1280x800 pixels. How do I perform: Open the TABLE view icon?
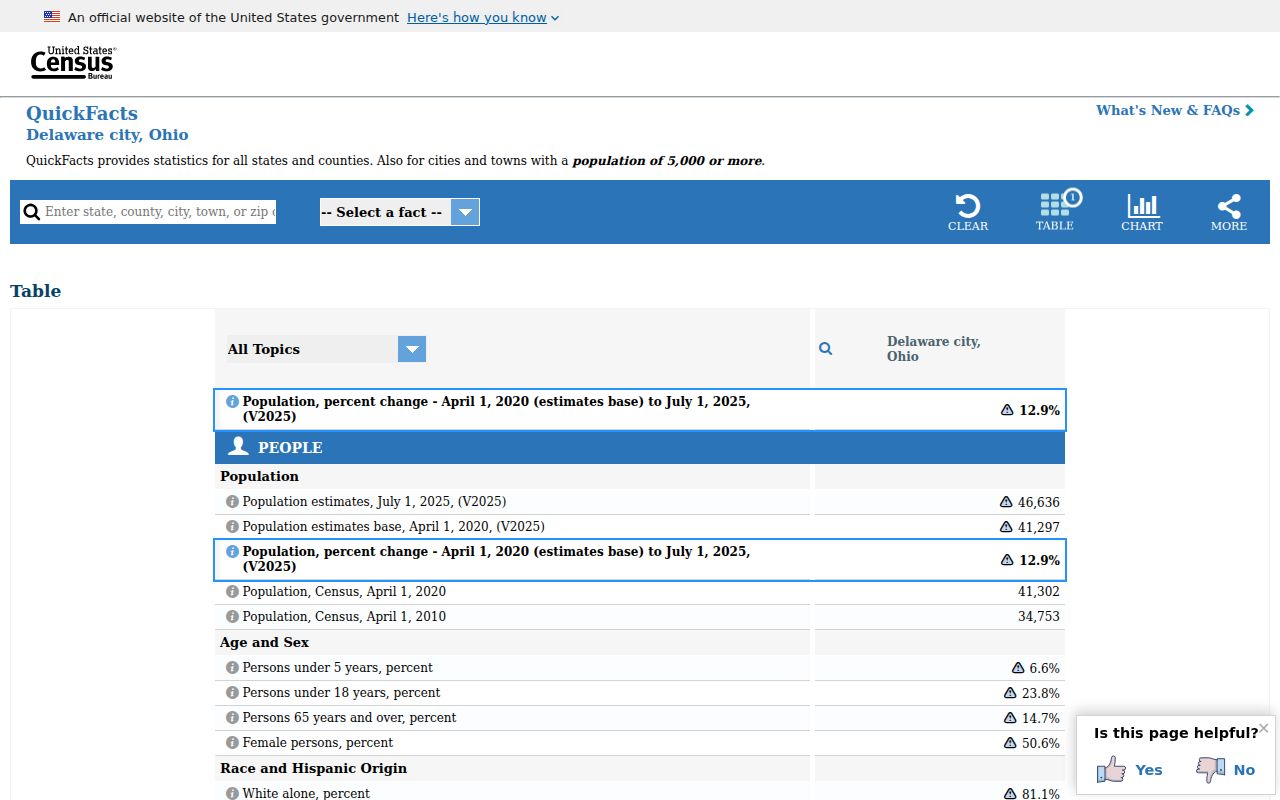1055,211
